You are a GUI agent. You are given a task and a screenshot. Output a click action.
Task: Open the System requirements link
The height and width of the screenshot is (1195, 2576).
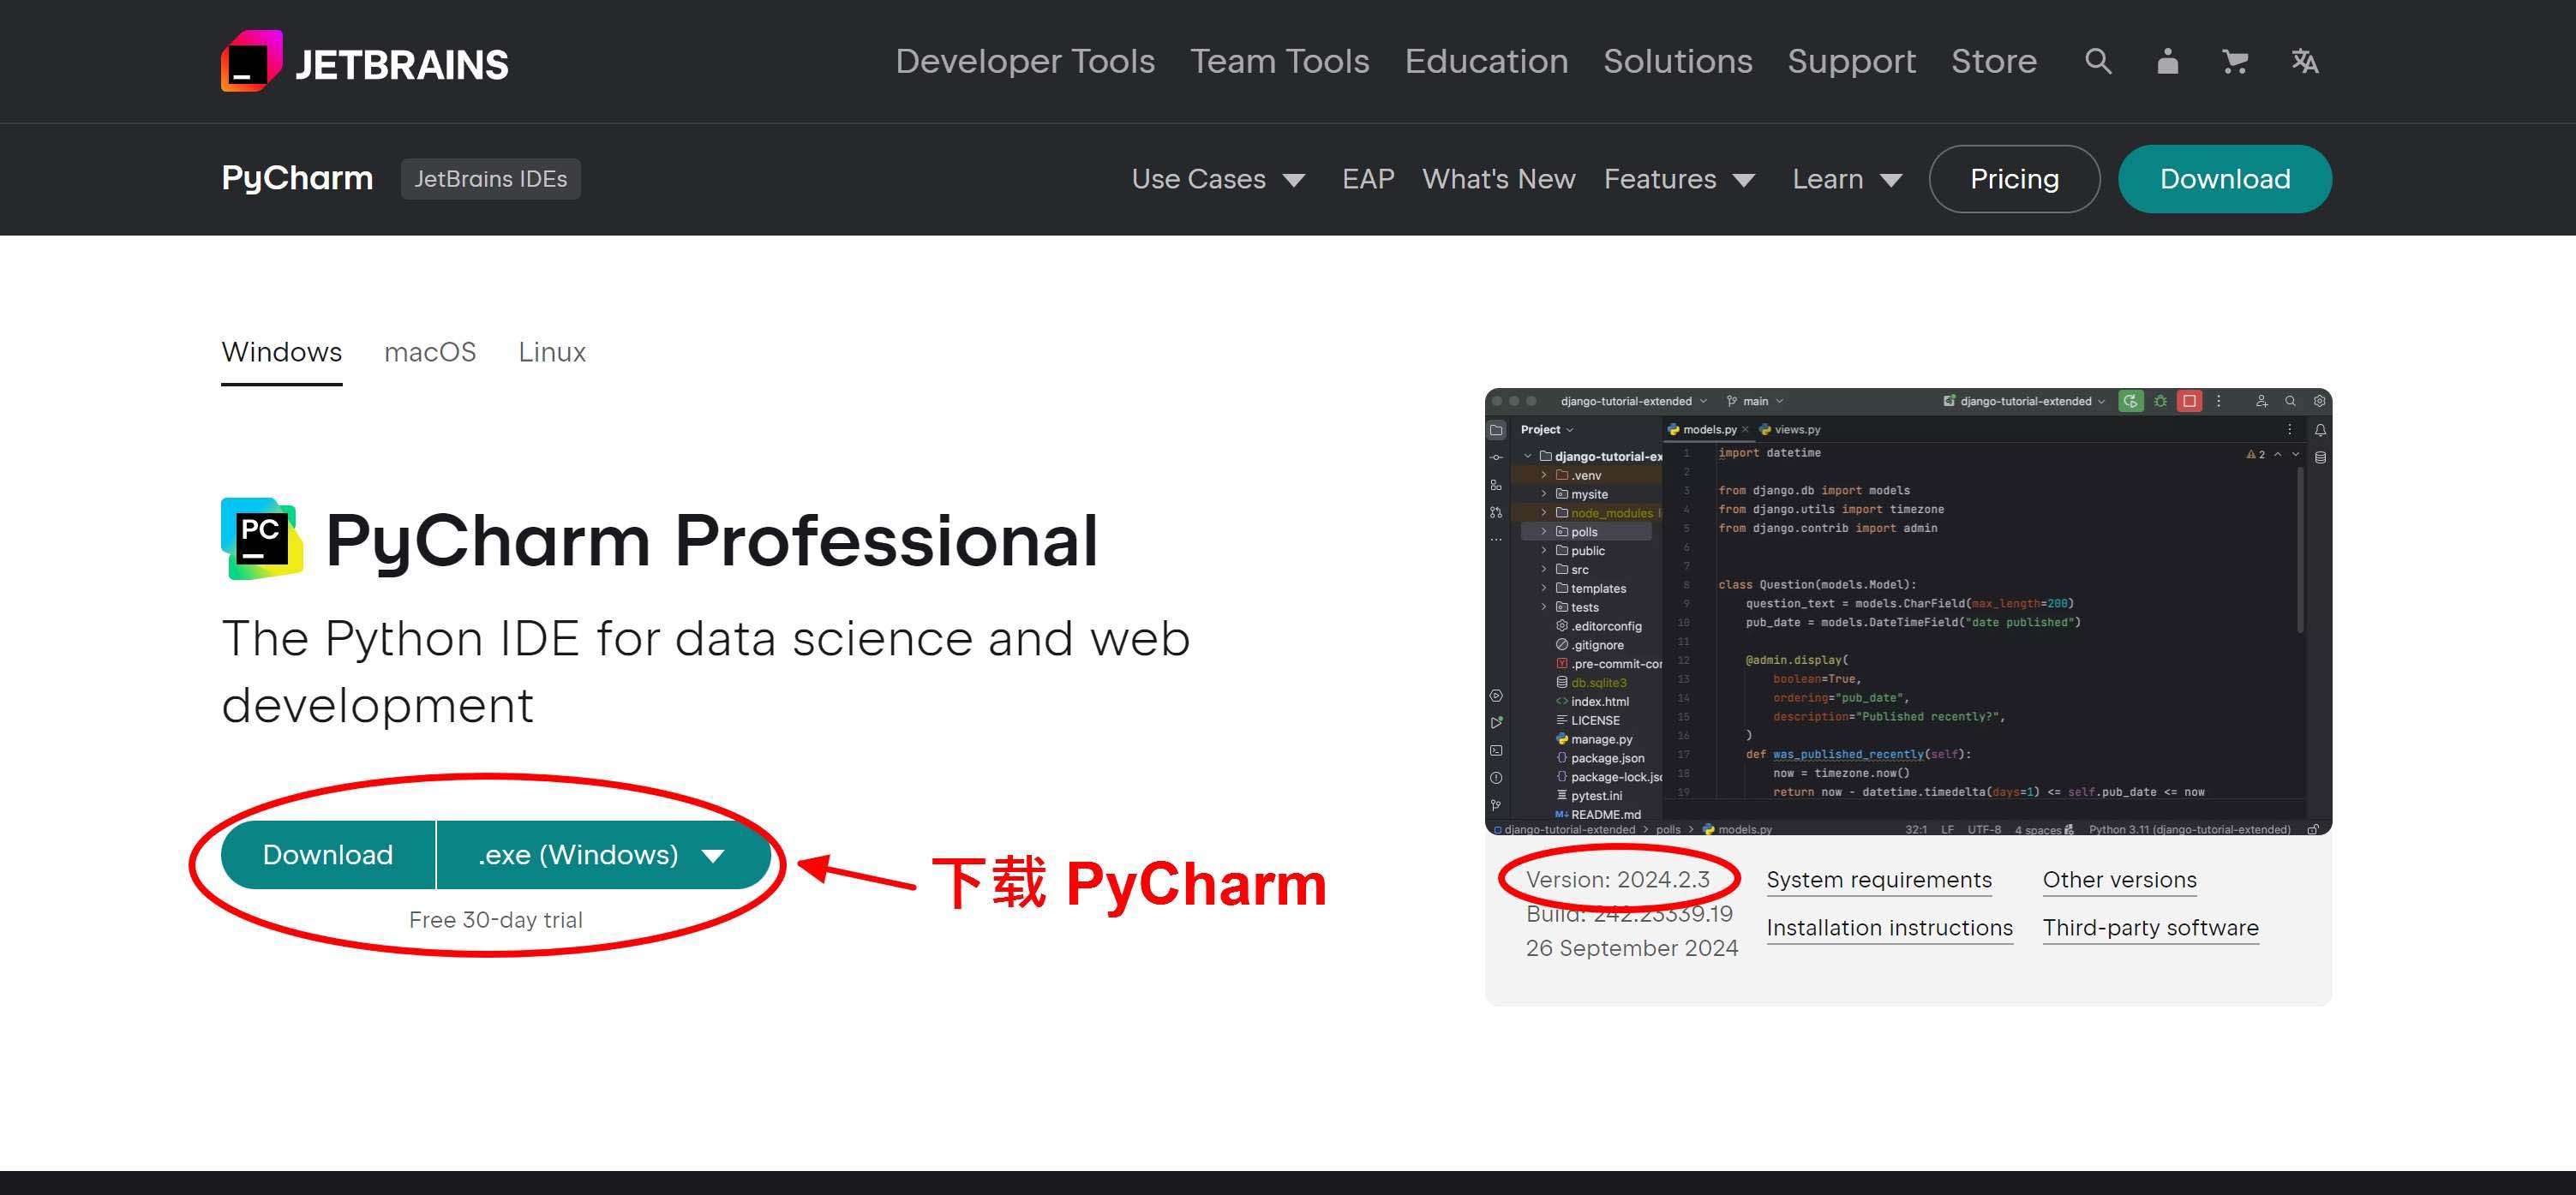pyautogui.click(x=1878, y=880)
